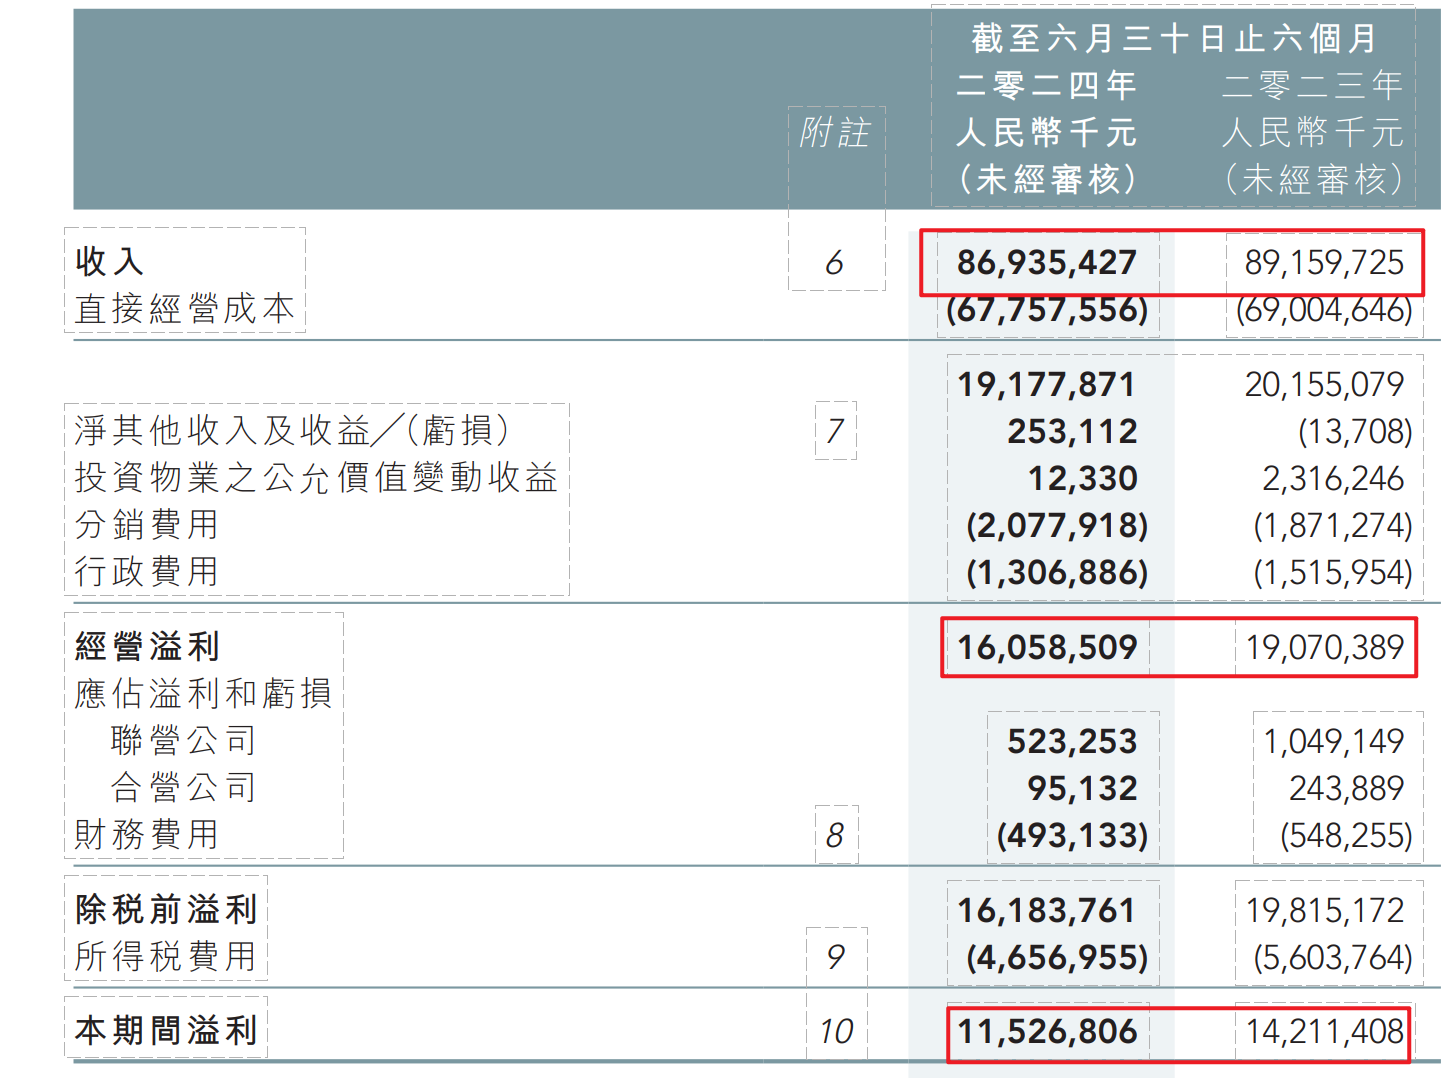Viewport: 1448px width, 1078px height.
Task: Click the 經營溢利 row label
Action: 148,647
